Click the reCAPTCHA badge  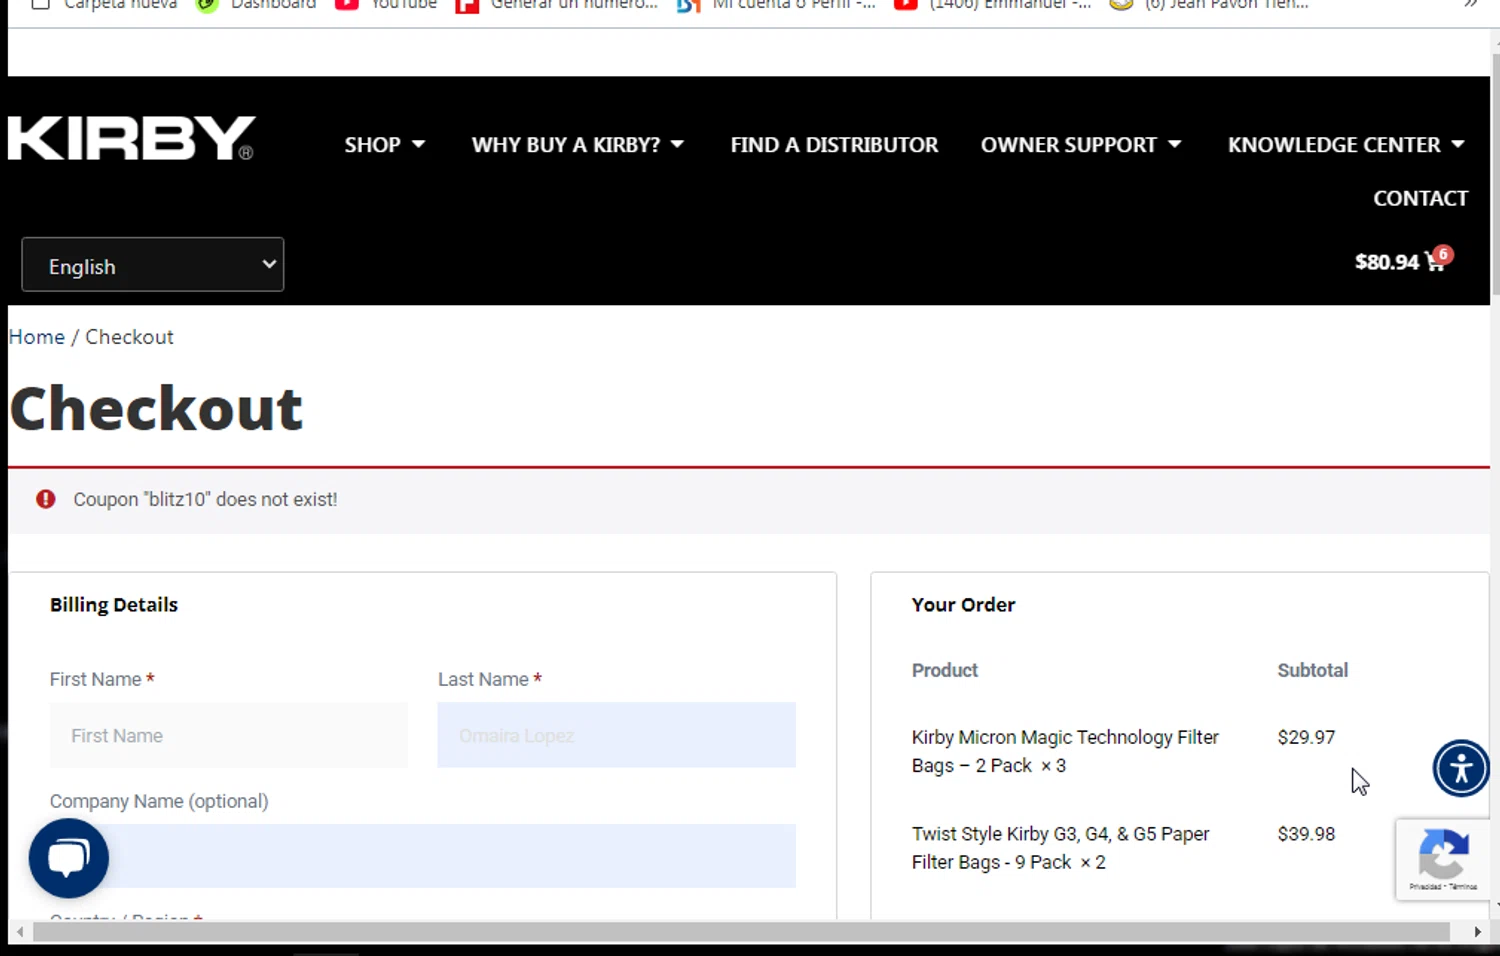point(1443,860)
